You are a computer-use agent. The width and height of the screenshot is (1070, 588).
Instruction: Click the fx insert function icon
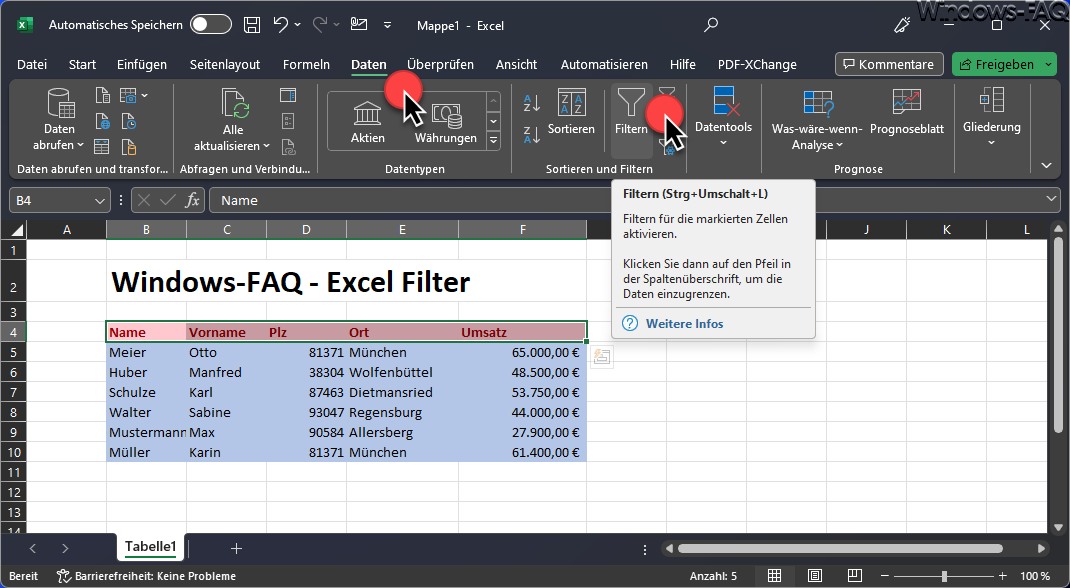192,200
